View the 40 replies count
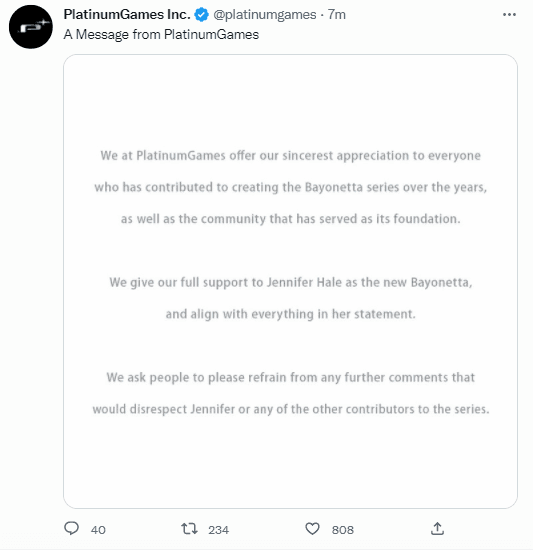 coord(98,530)
